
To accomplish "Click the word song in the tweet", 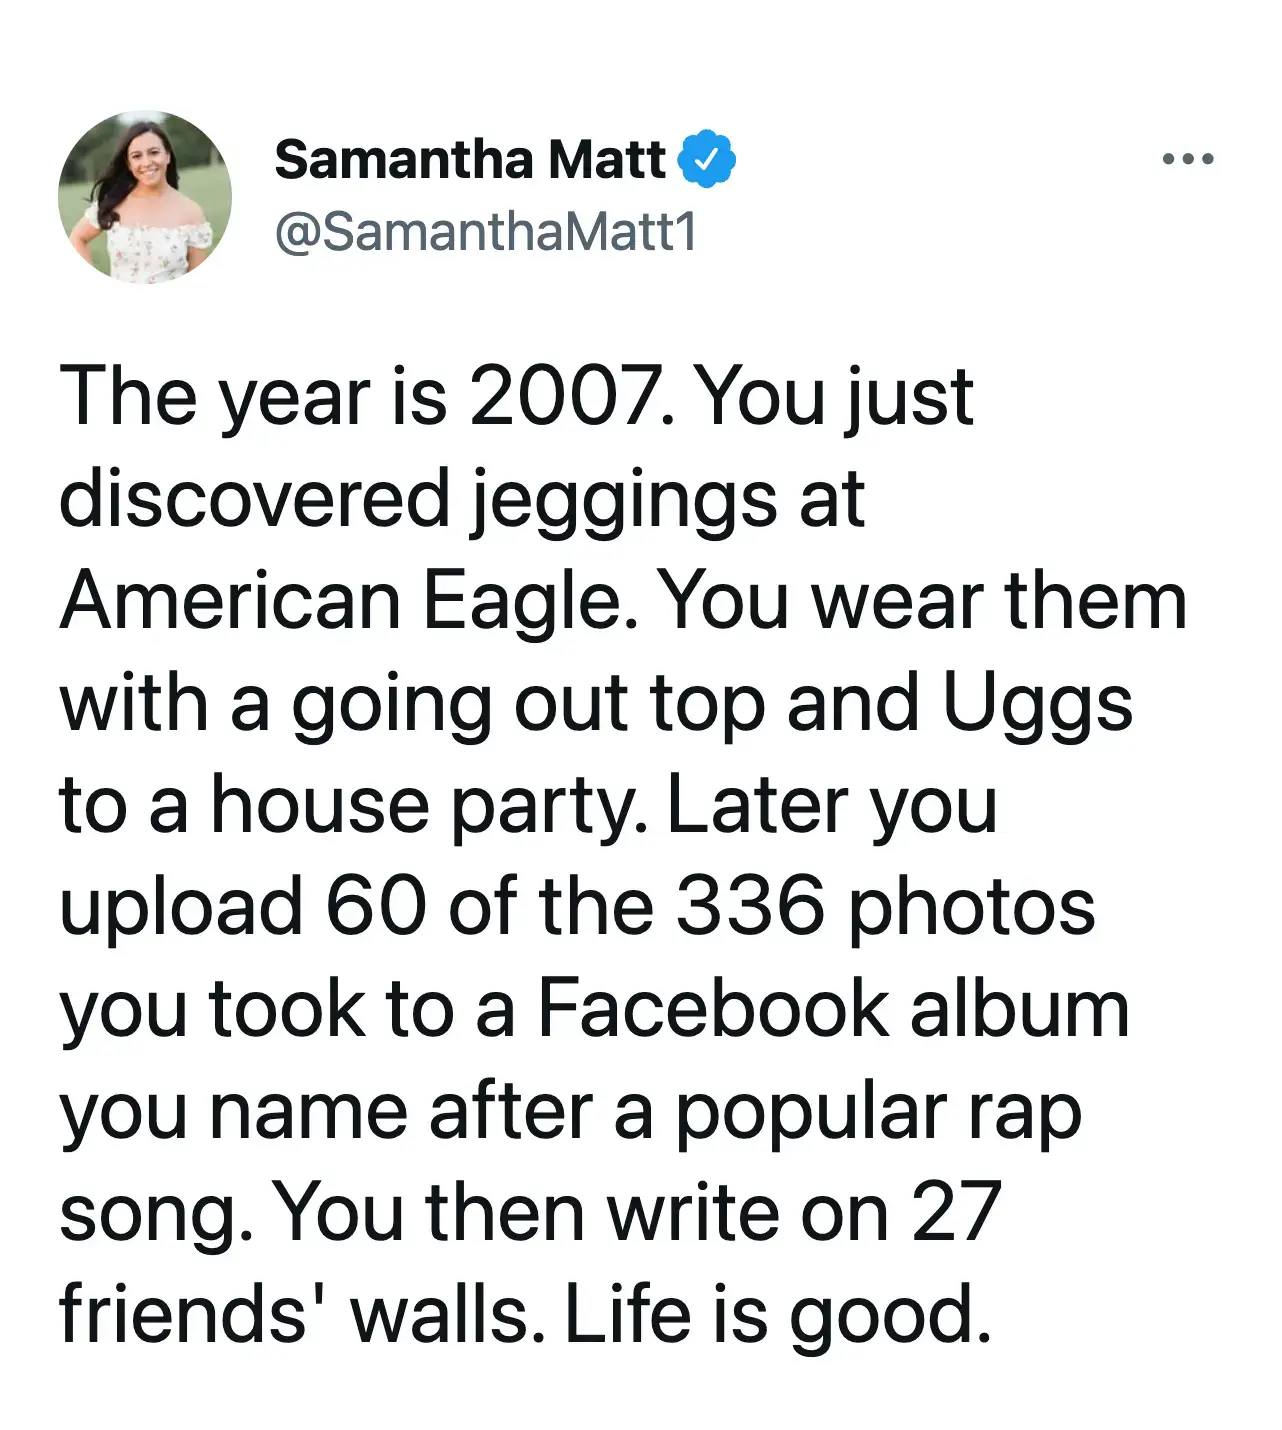I will coord(152,1214).
